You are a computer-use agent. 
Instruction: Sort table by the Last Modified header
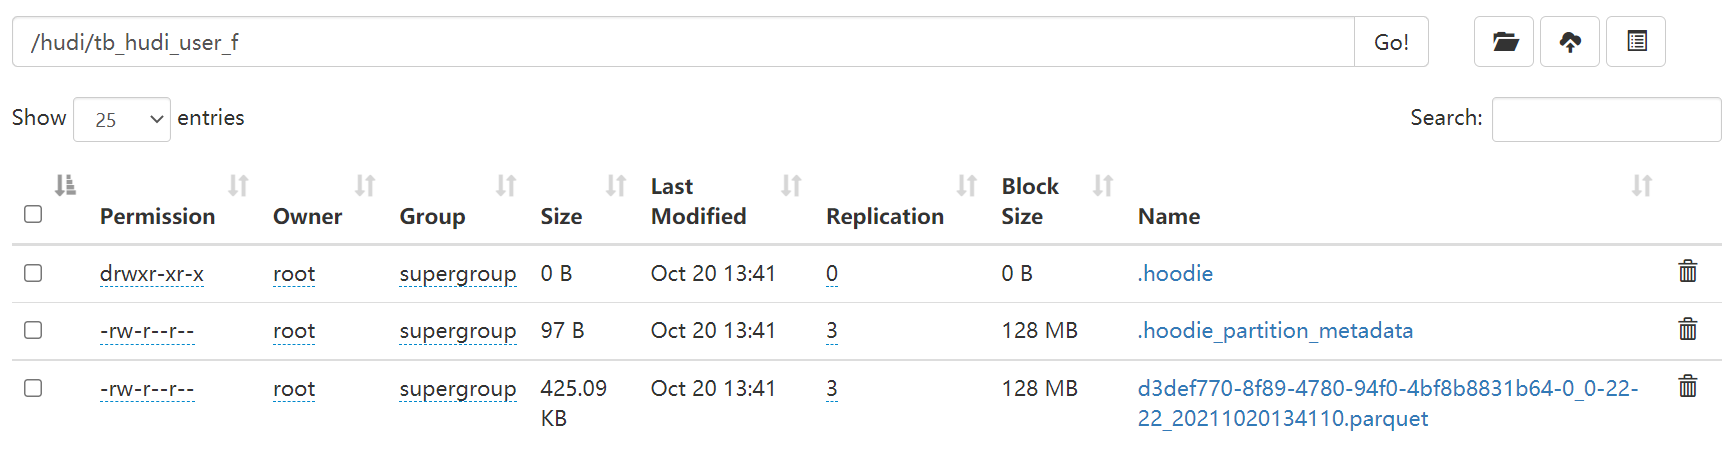(x=698, y=201)
